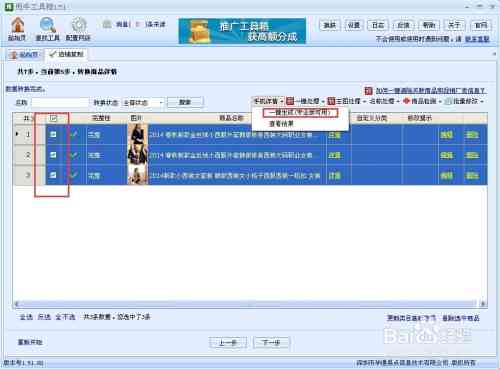Click the red 商品检测 icon
Screen dimensions: 500x369
click(x=406, y=101)
